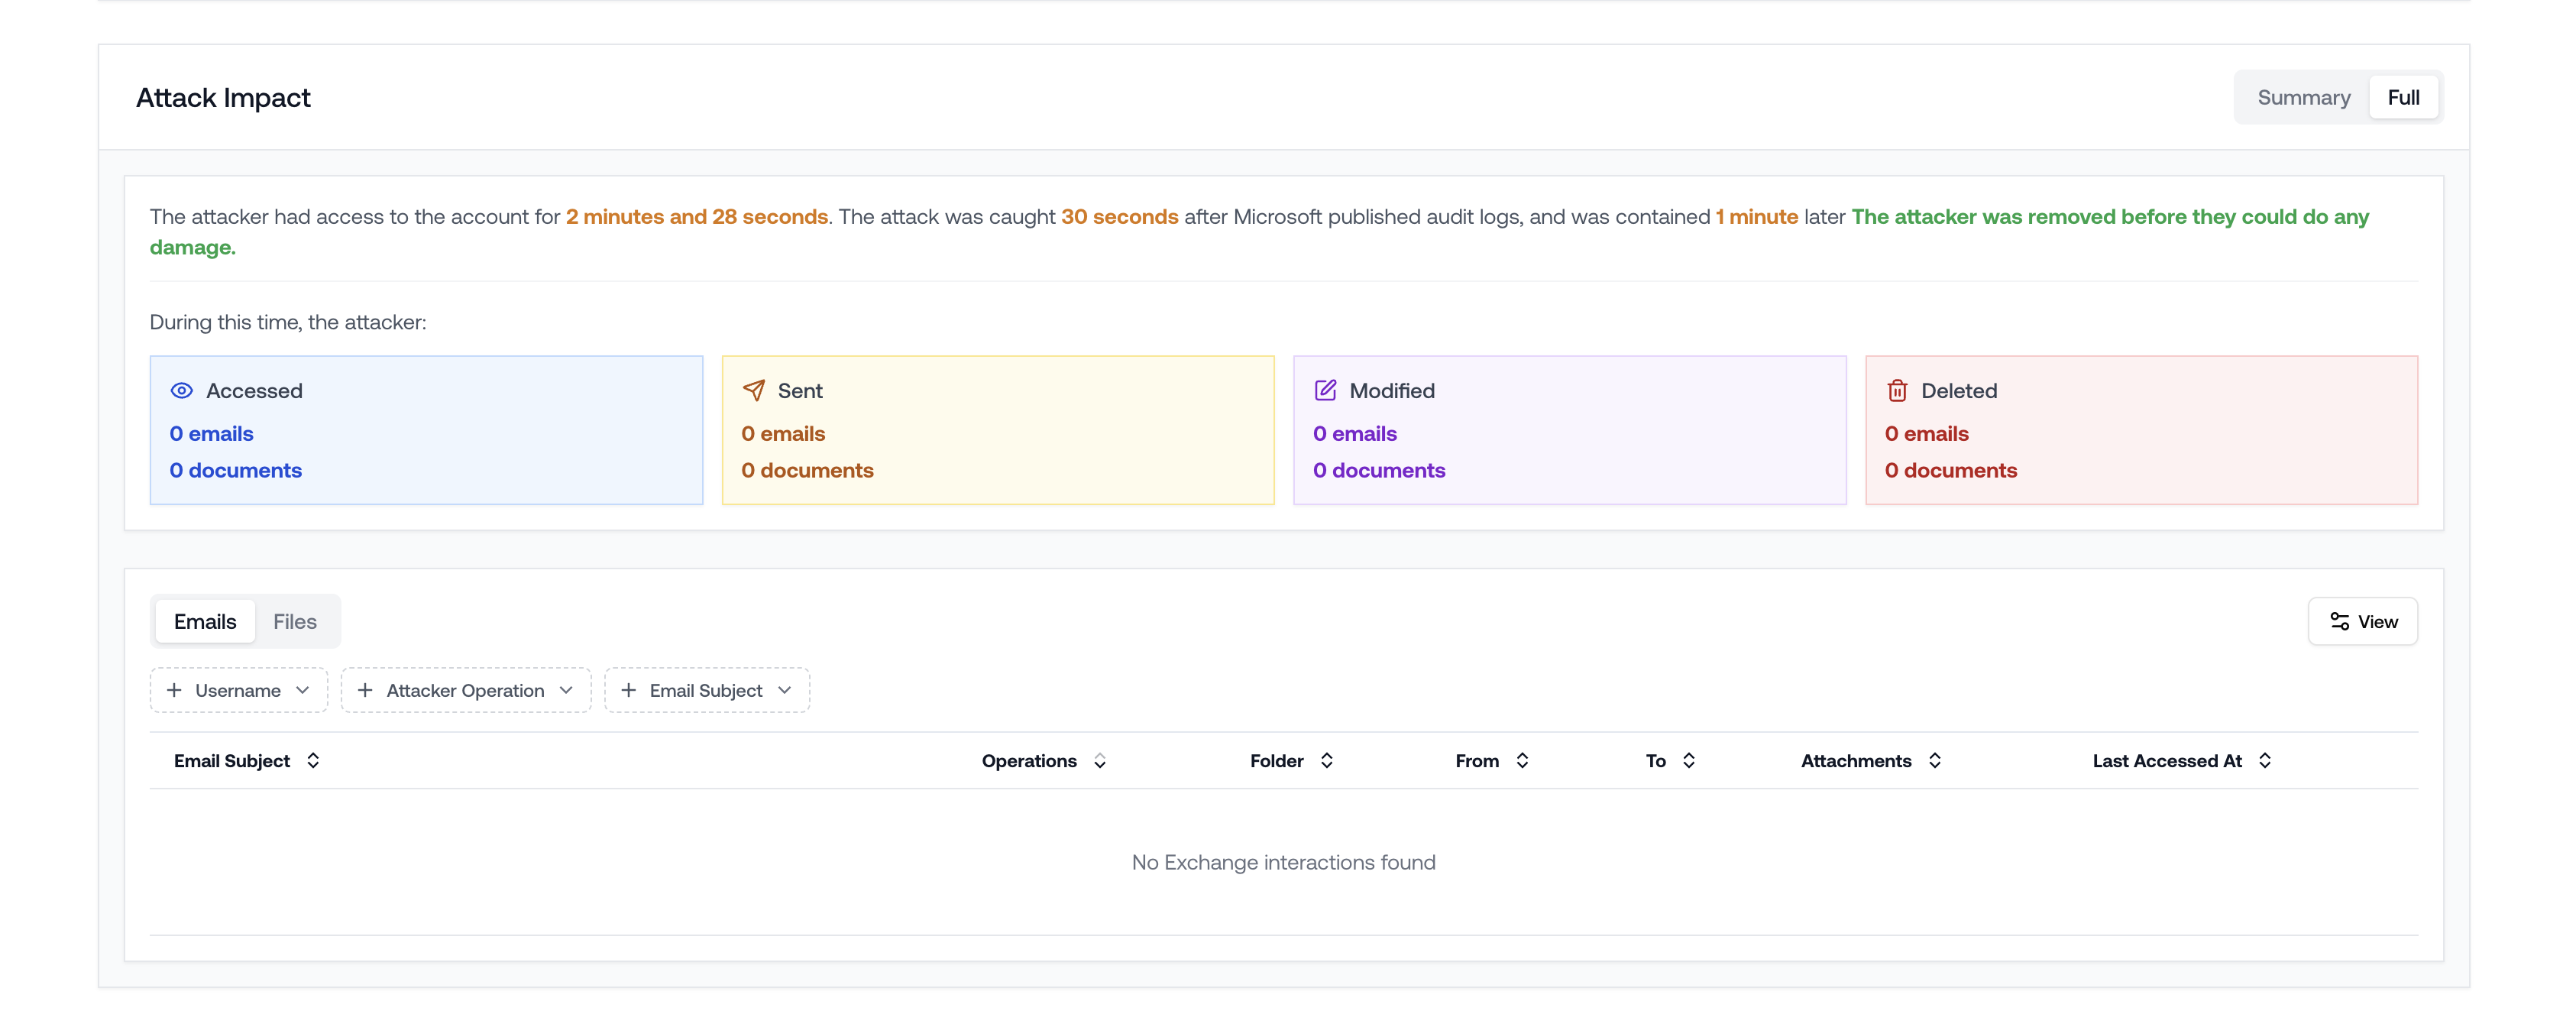Click the eye icon in Accessed card
This screenshot has height=1027, width=2576.
point(181,391)
